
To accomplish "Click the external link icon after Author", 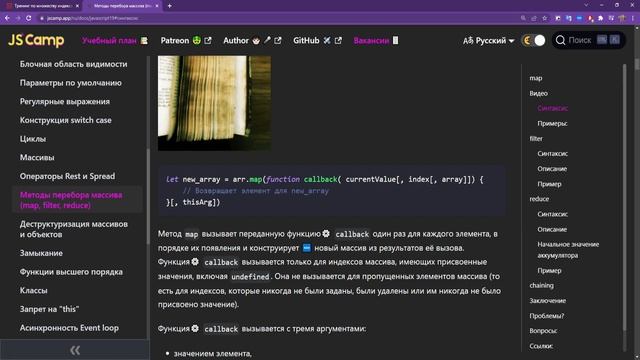I will (x=278, y=40).
